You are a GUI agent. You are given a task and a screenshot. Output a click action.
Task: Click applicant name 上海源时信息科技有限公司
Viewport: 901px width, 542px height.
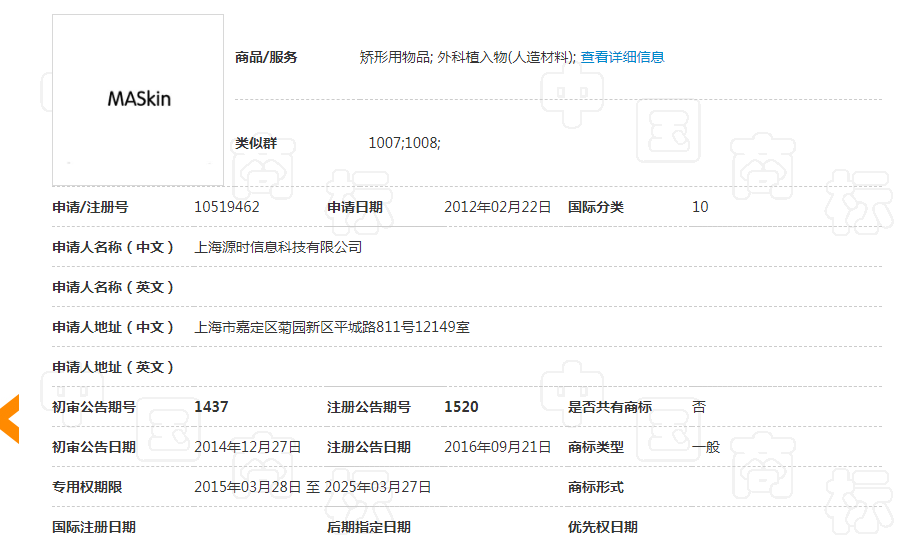click(x=278, y=247)
